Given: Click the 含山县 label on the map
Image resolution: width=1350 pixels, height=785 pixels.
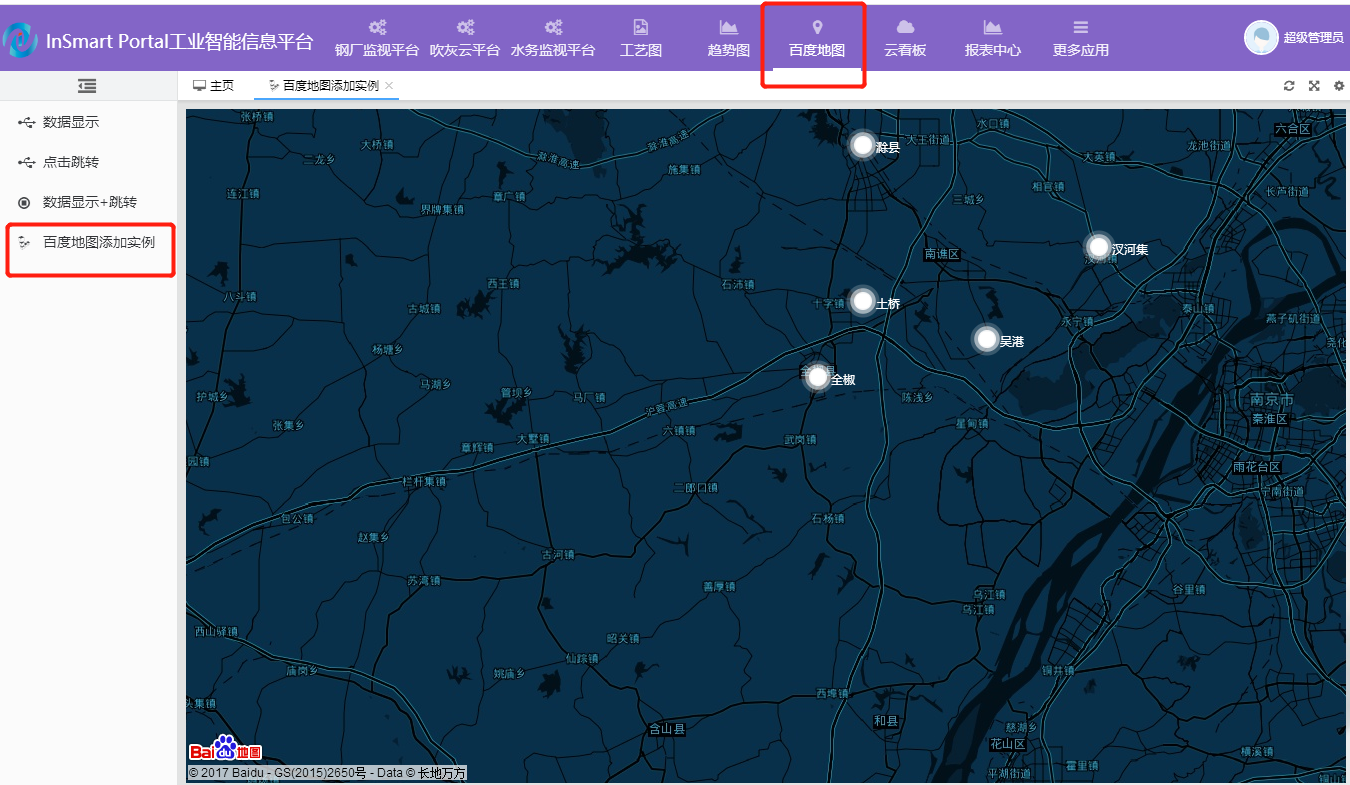Looking at the screenshot, I should point(668,730).
